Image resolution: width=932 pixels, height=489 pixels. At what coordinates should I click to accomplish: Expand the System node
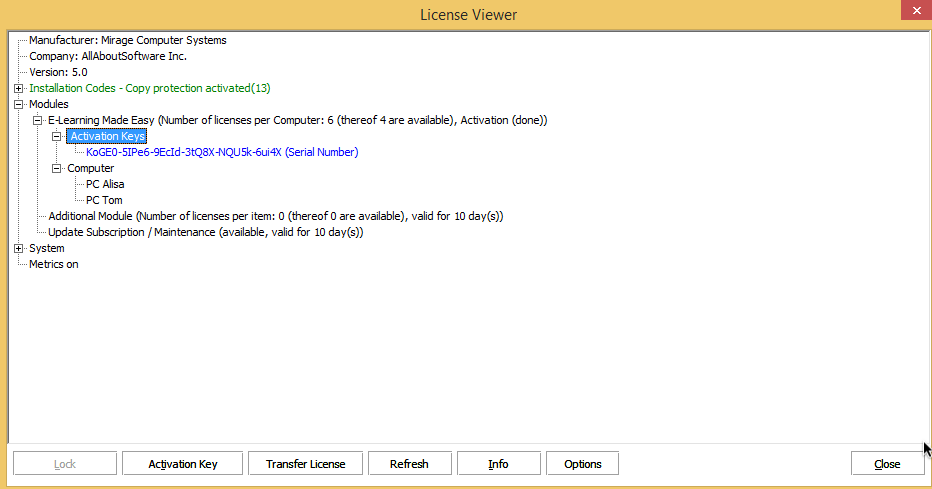(x=18, y=249)
